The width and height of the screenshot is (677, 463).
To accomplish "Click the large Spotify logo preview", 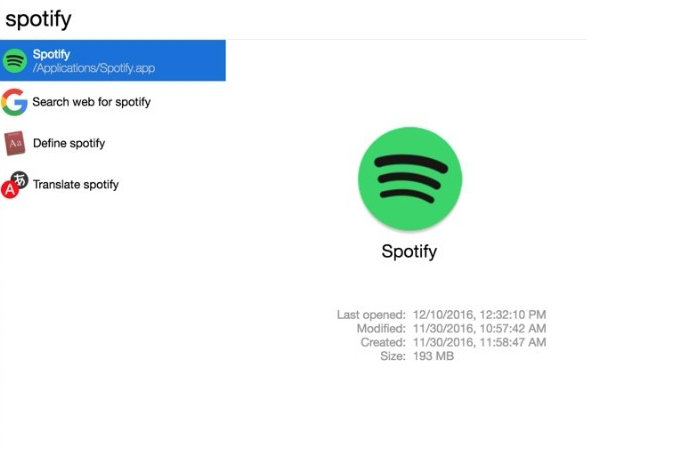I will (x=410, y=179).
